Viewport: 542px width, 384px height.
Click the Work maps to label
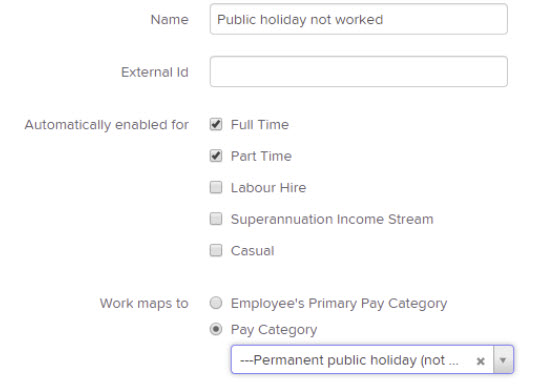coord(144,303)
